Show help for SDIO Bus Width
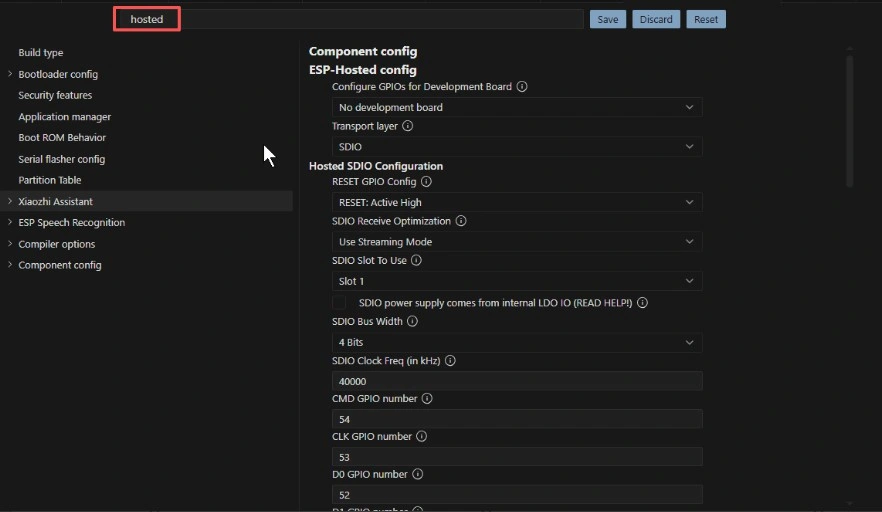 click(413, 322)
